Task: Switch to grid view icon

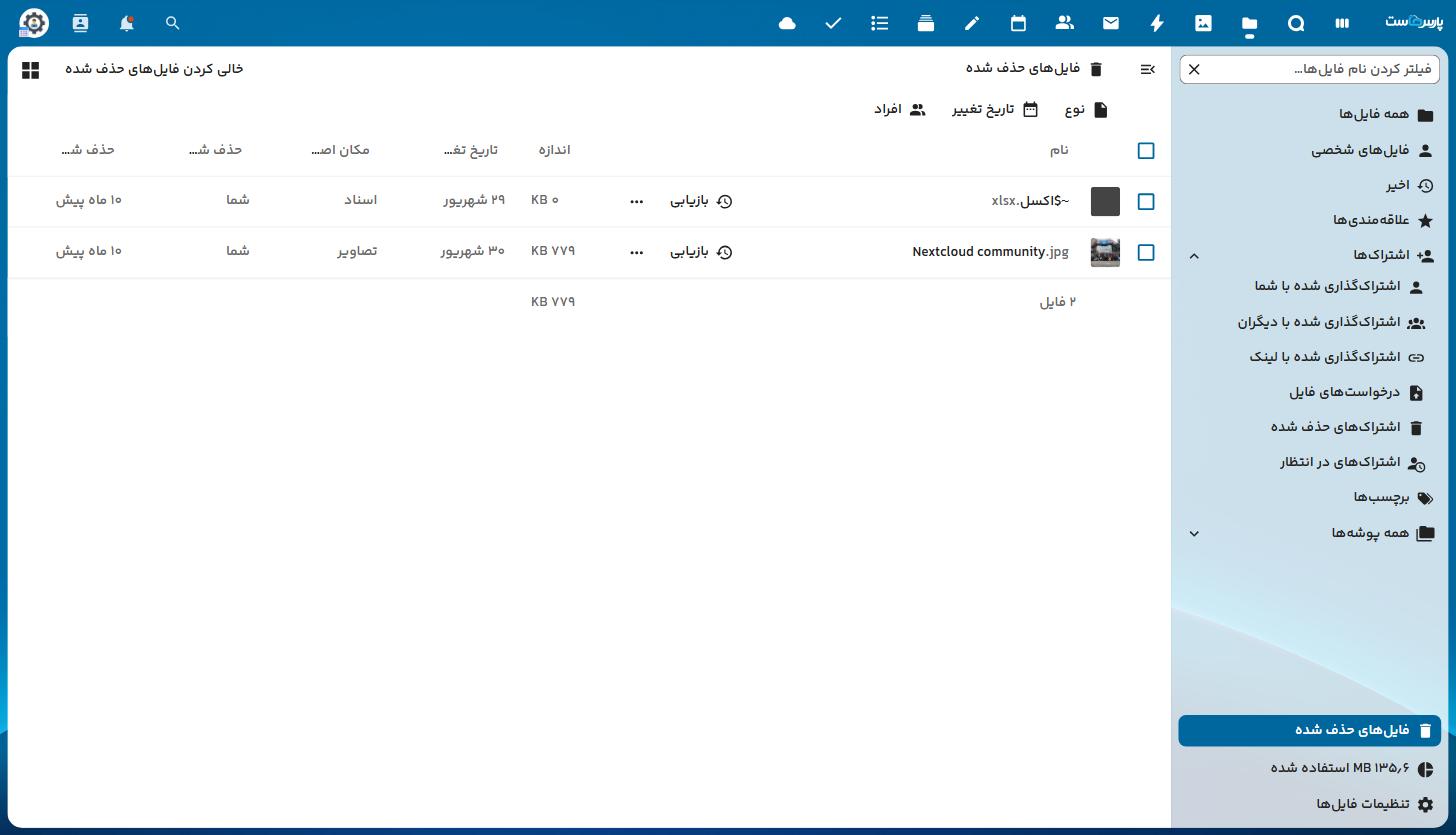Action: 30,70
